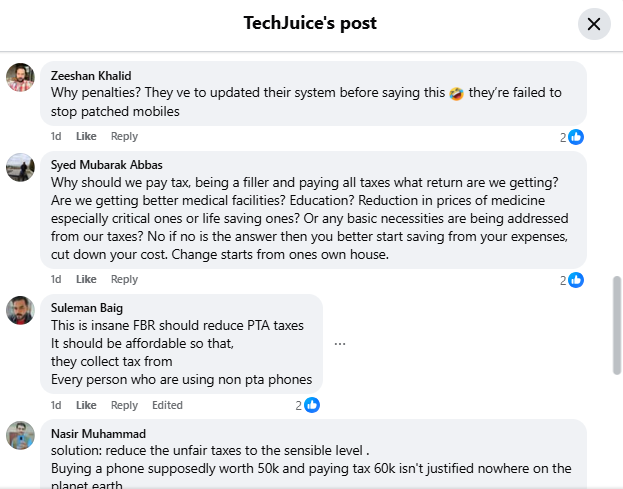This screenshot has height=489, width=623.
Task: Close the TechJuice's post dialog
Action: pyautogui.click(x=594, y=24)
